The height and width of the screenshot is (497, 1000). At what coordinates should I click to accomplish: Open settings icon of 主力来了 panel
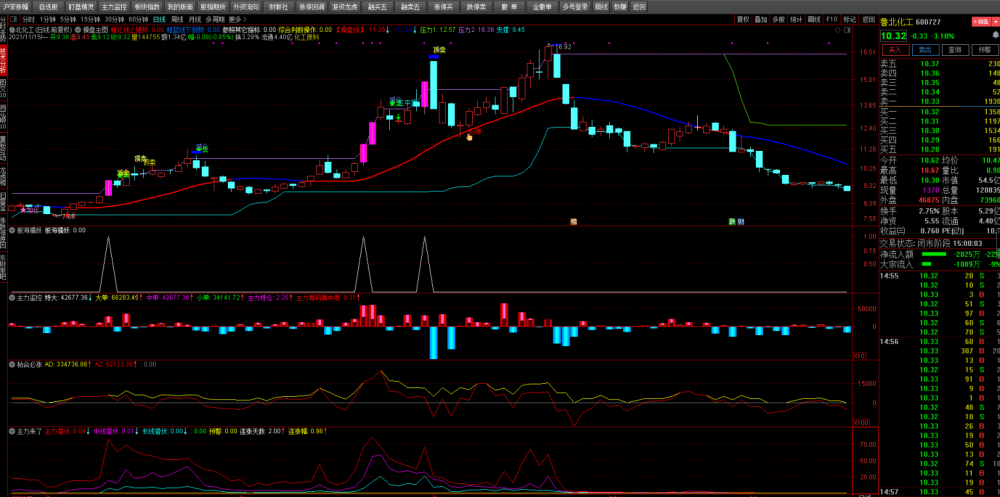[x=12, y=431]
